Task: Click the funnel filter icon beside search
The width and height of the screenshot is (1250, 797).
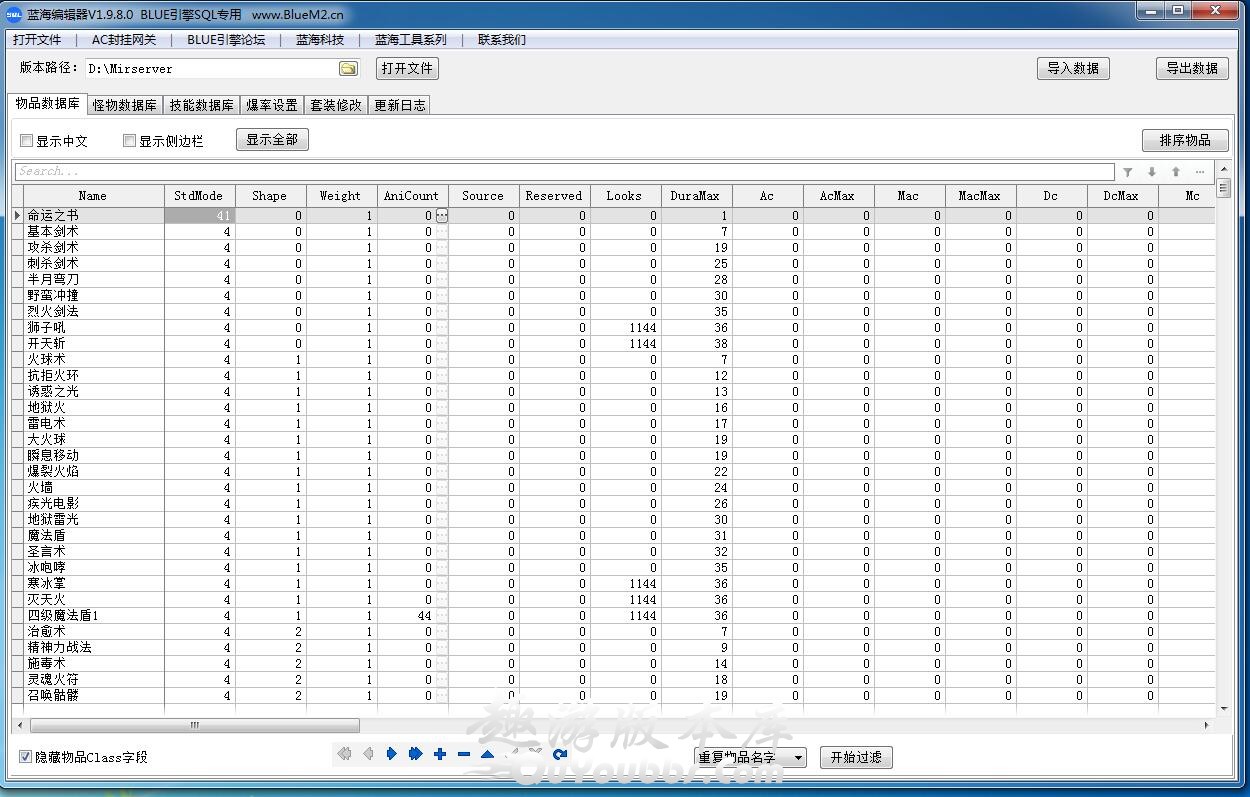Action: click(1127, 172)
